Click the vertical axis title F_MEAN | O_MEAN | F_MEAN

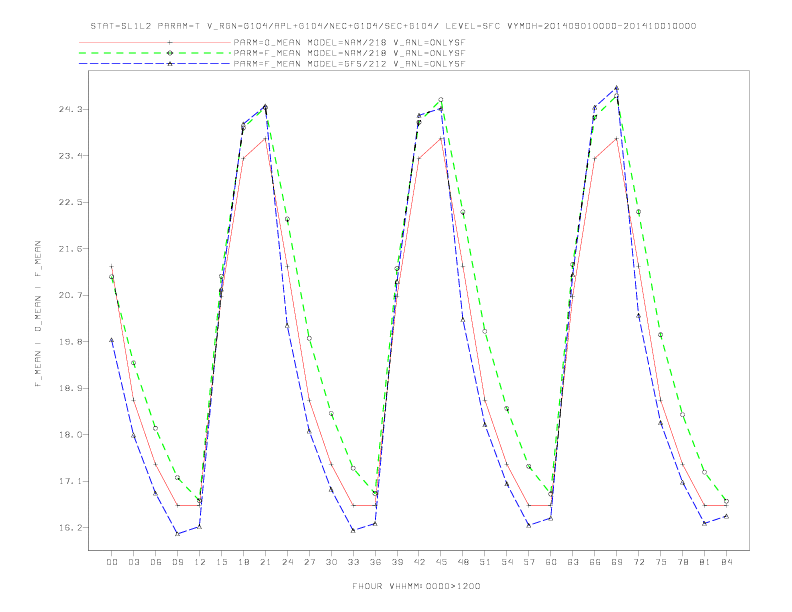38,314
